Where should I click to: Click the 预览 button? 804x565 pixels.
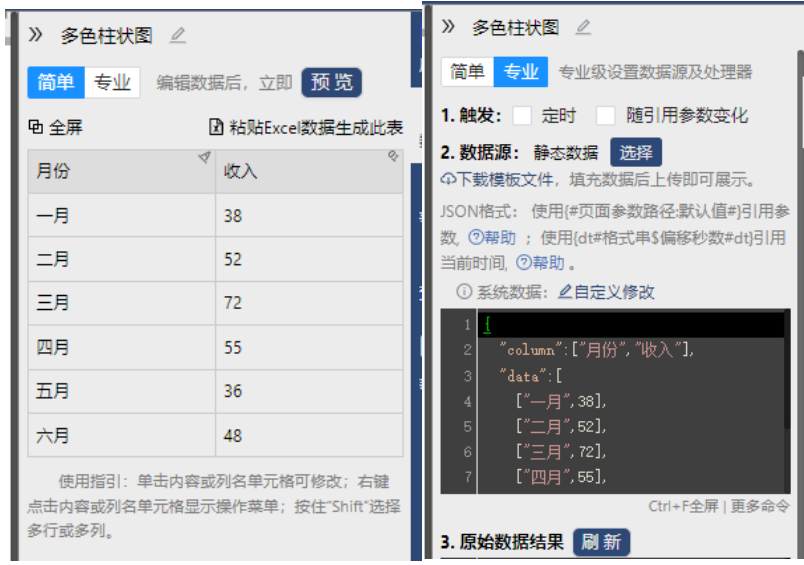pos(332,82)
